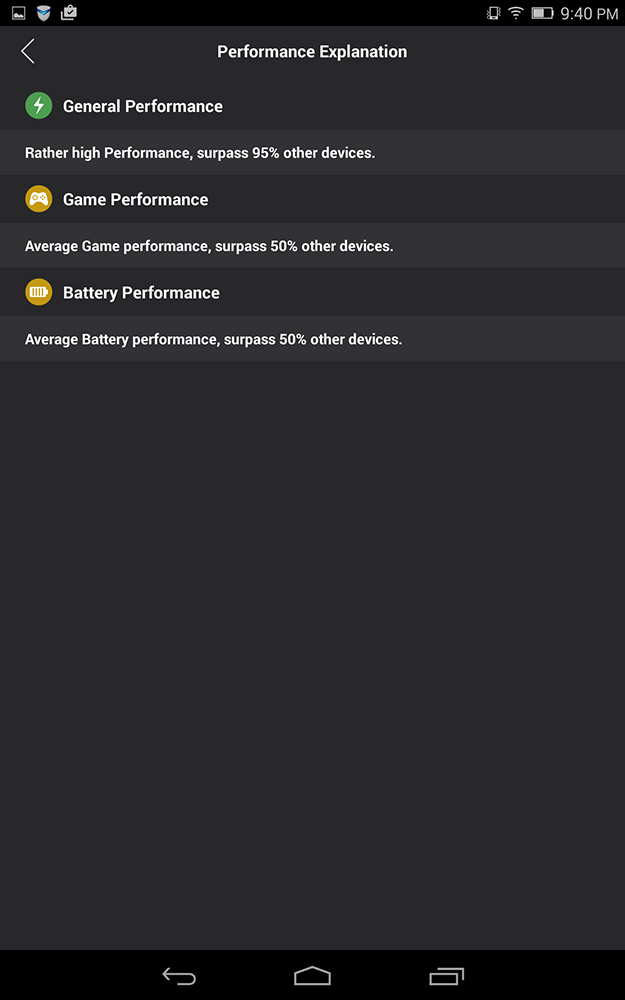Select the Battery Performance heading
The width and height of the screenshot is (625, 1000).
(x=141, y=292)
